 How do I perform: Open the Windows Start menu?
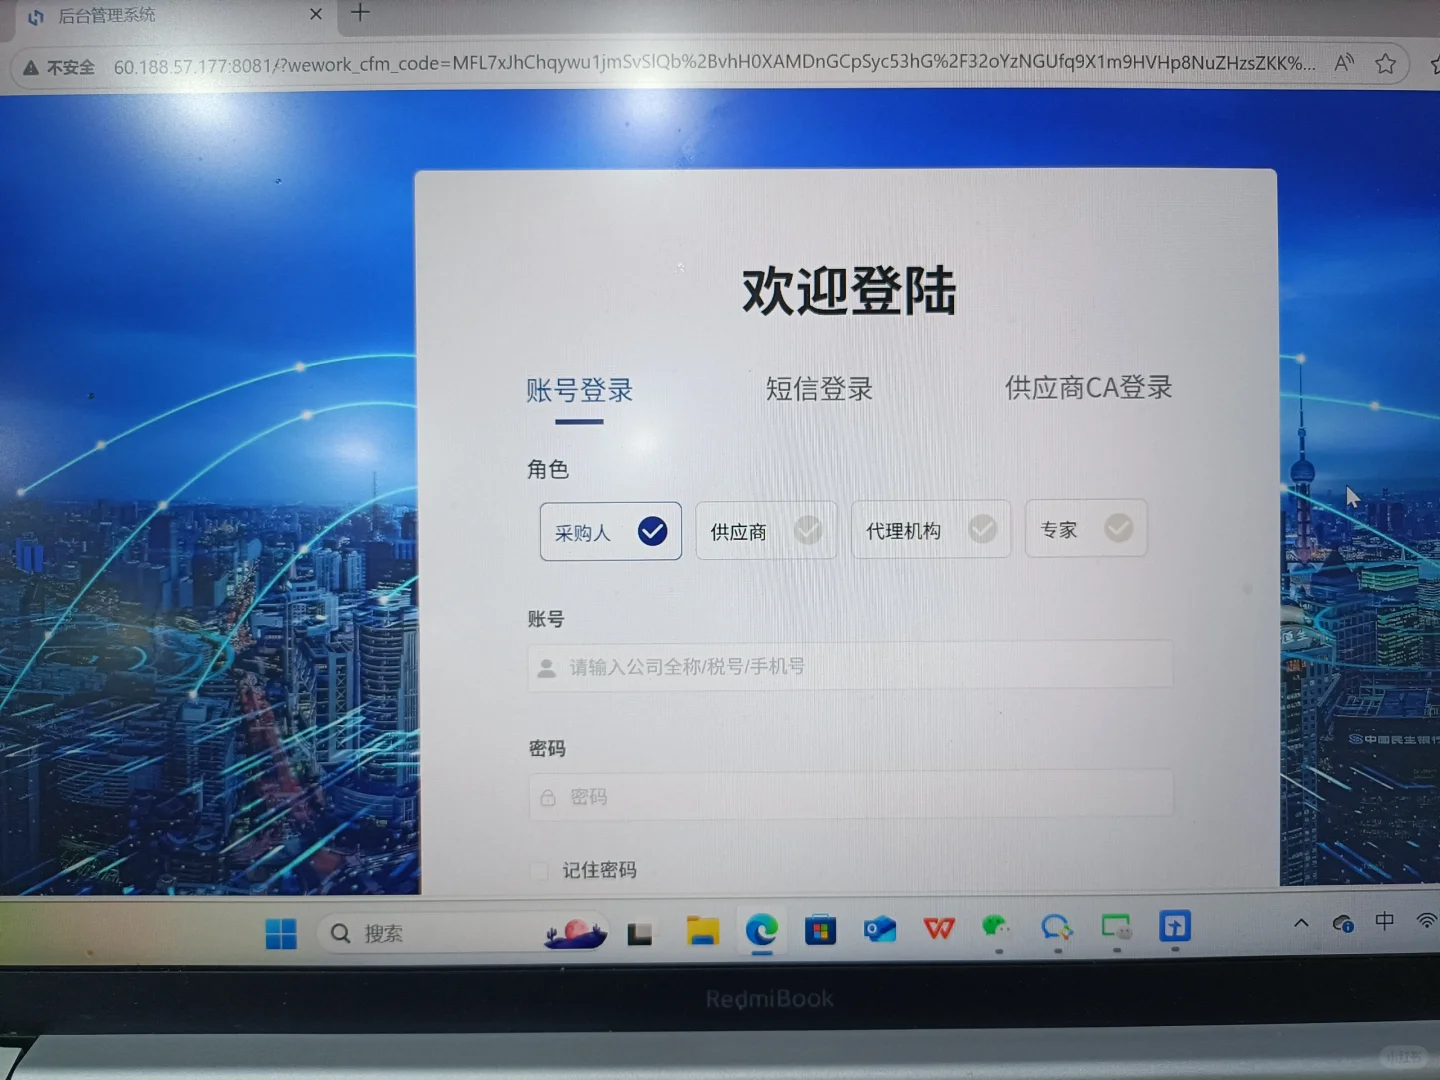[x=281, y=932]
